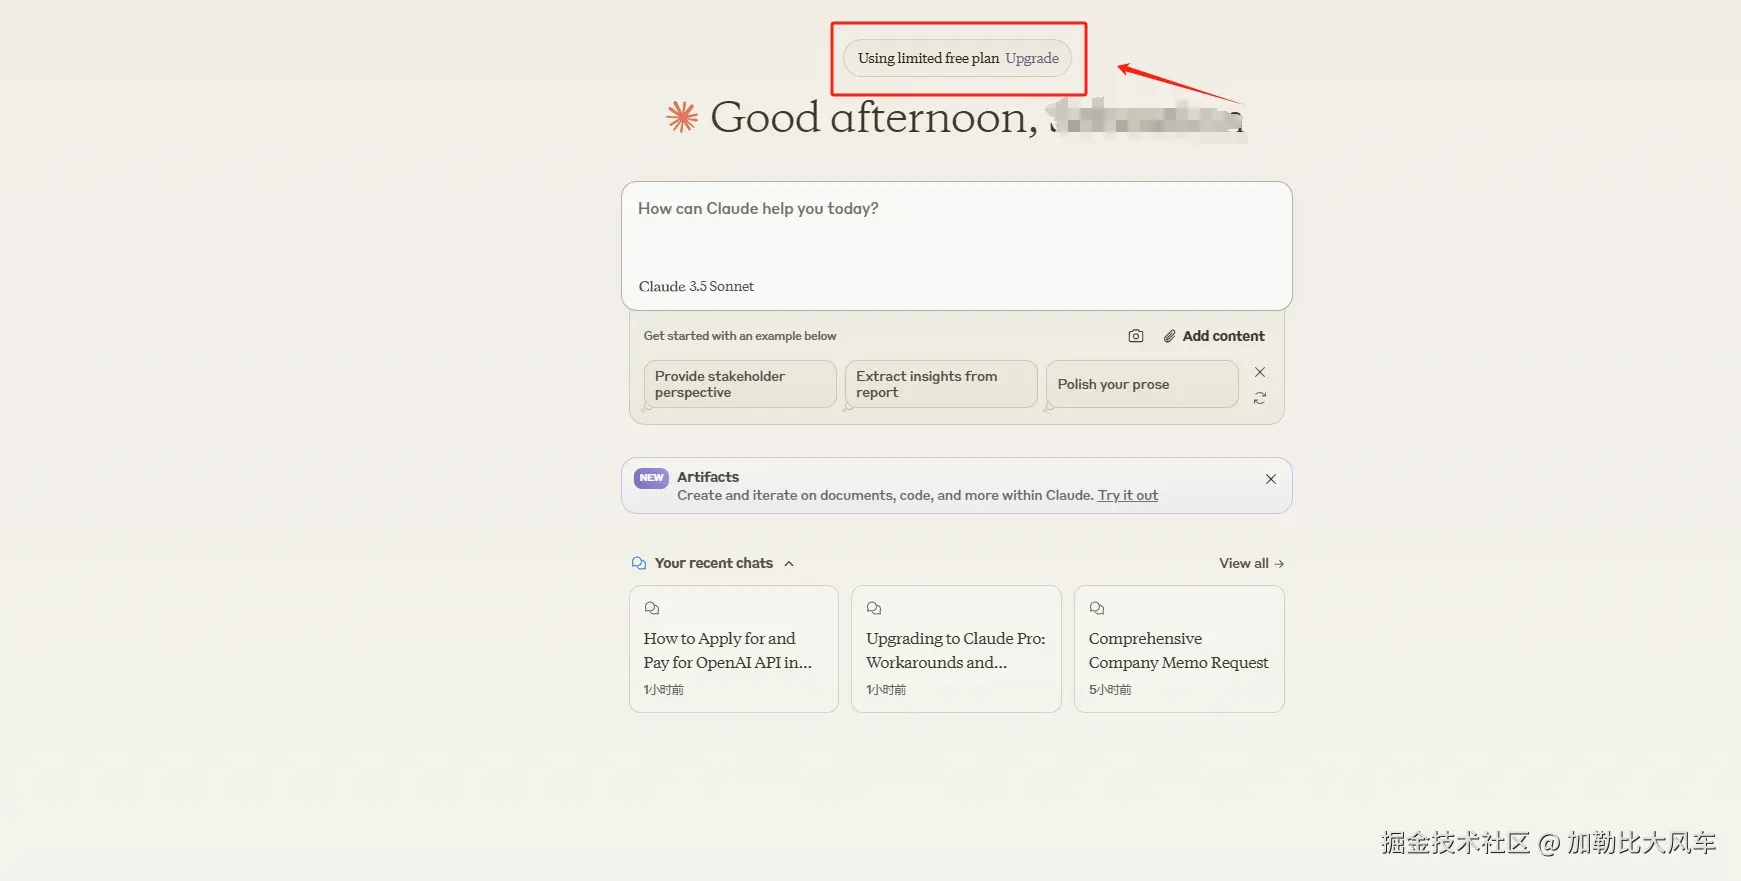The height and width of the screenshot is (881, 1741).
Task: Click the 'Artifacts' heading text
Action: [x=708, y=477]
